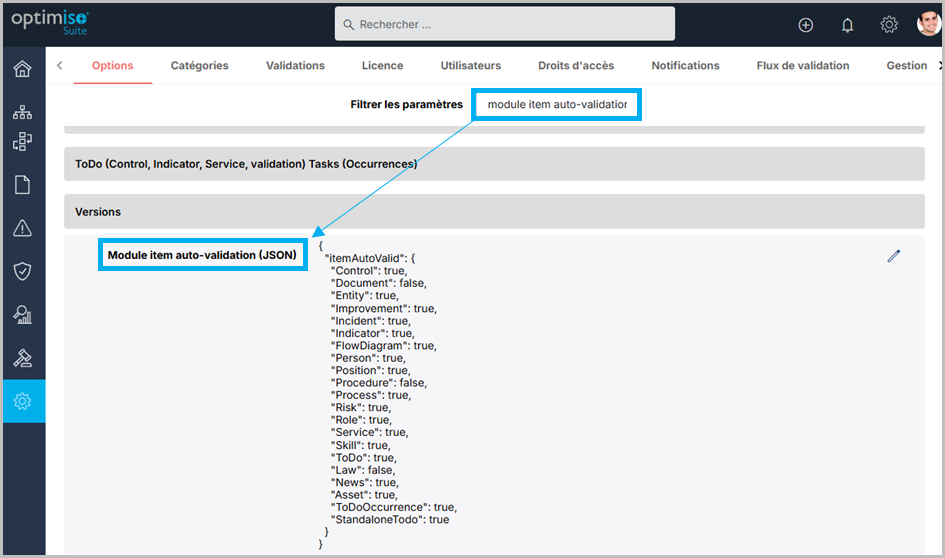Switch to the Droits d'accès tab
The image size is (945, 558).
pos(576,66)
